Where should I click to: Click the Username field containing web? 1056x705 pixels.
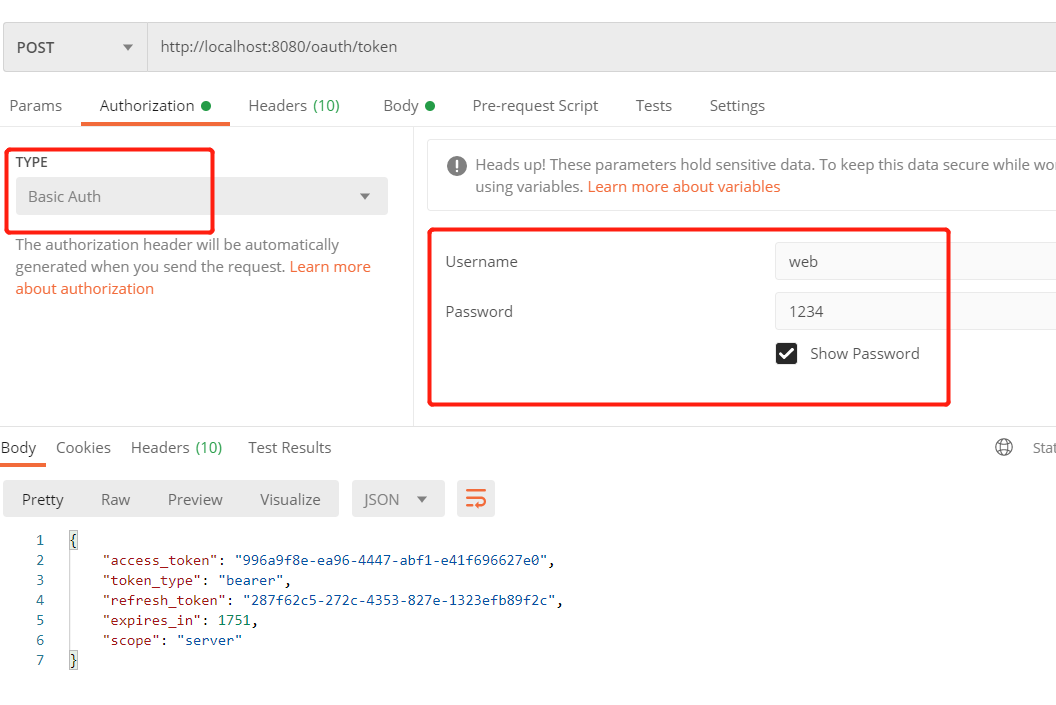coord(915,261)
